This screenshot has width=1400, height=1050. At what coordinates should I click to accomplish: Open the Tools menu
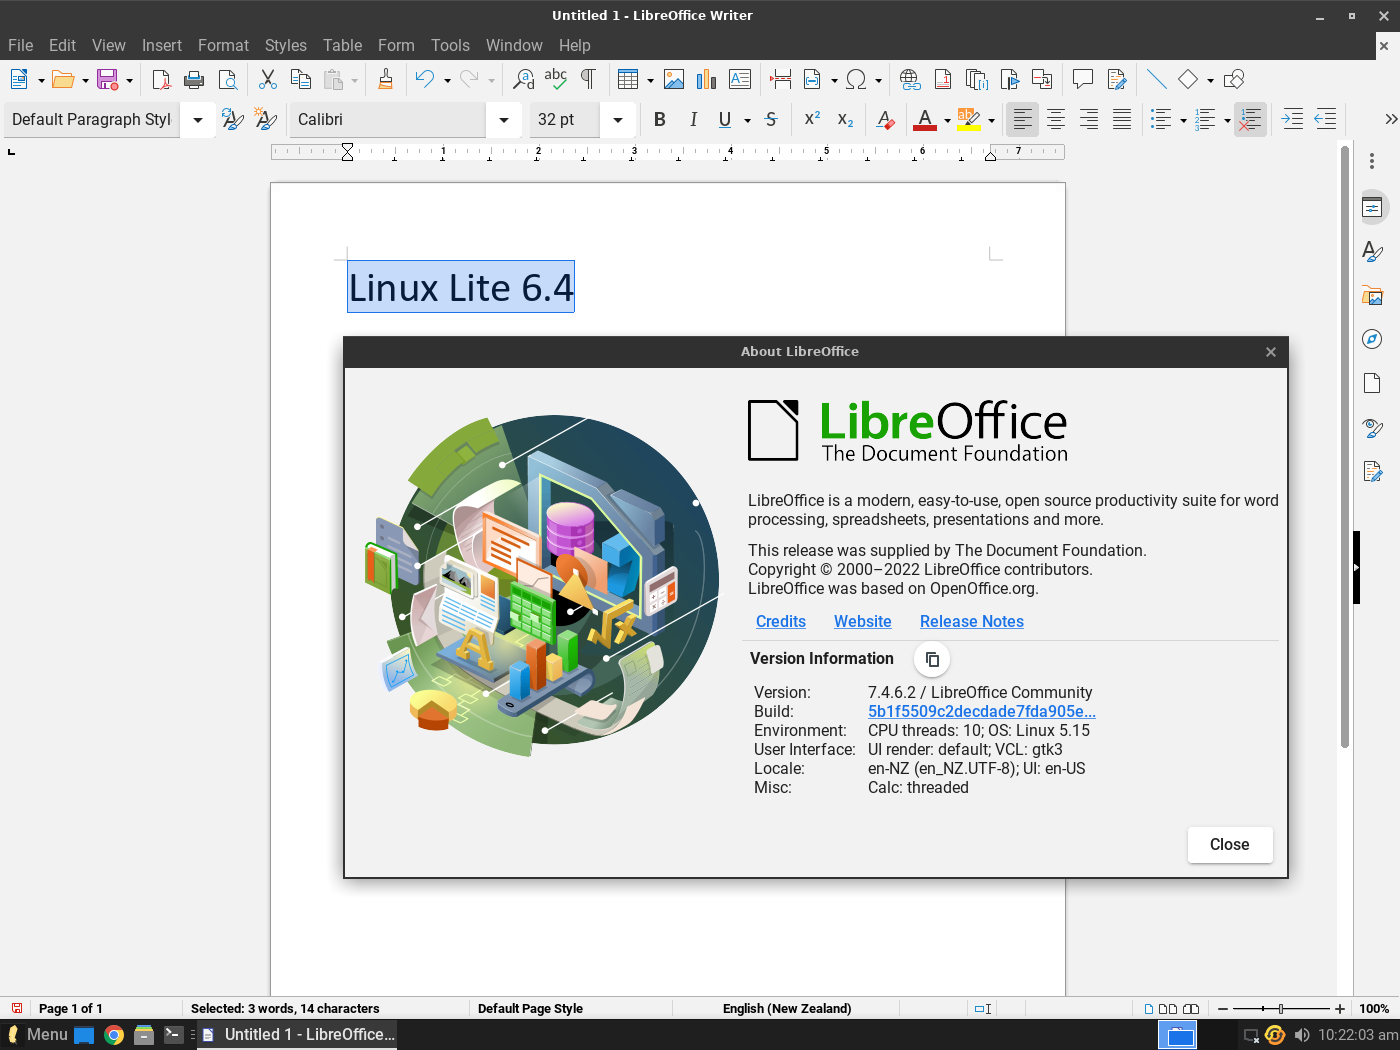450,45
